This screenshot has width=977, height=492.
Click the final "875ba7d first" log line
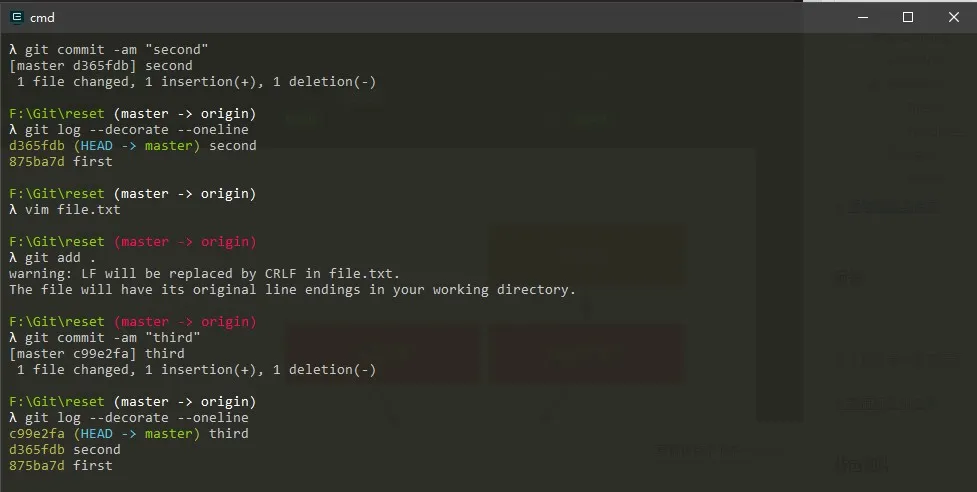point(60,466)
